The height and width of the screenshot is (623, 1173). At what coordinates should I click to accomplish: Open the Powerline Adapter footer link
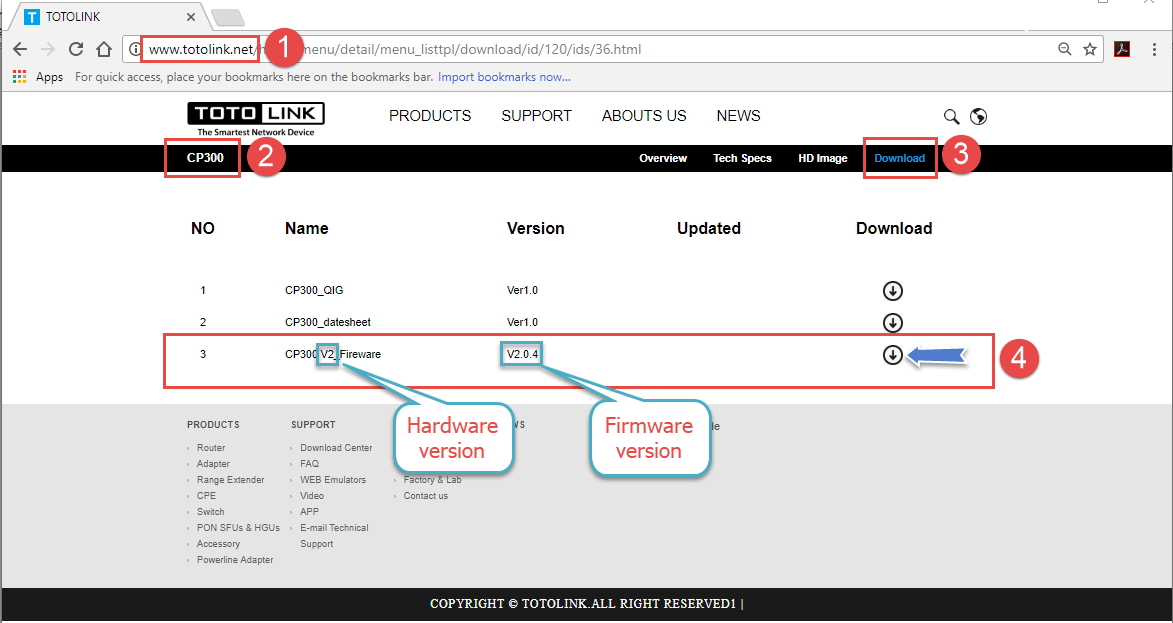(x=235, y=560)
